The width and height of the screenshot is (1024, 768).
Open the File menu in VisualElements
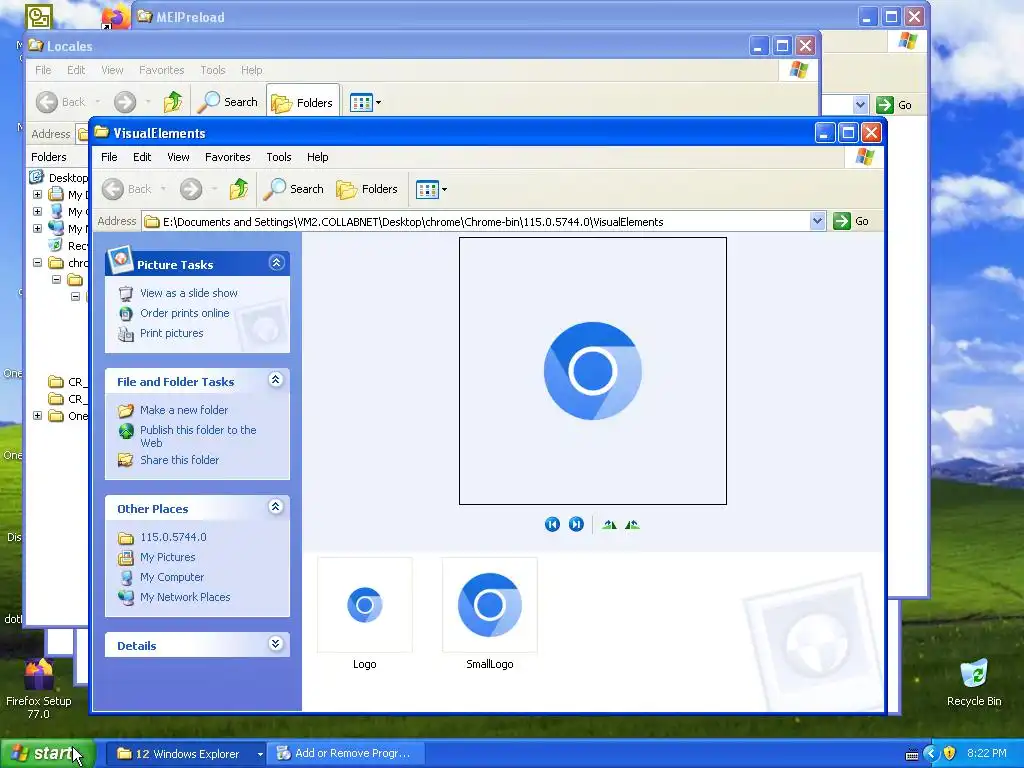(109, 157)
